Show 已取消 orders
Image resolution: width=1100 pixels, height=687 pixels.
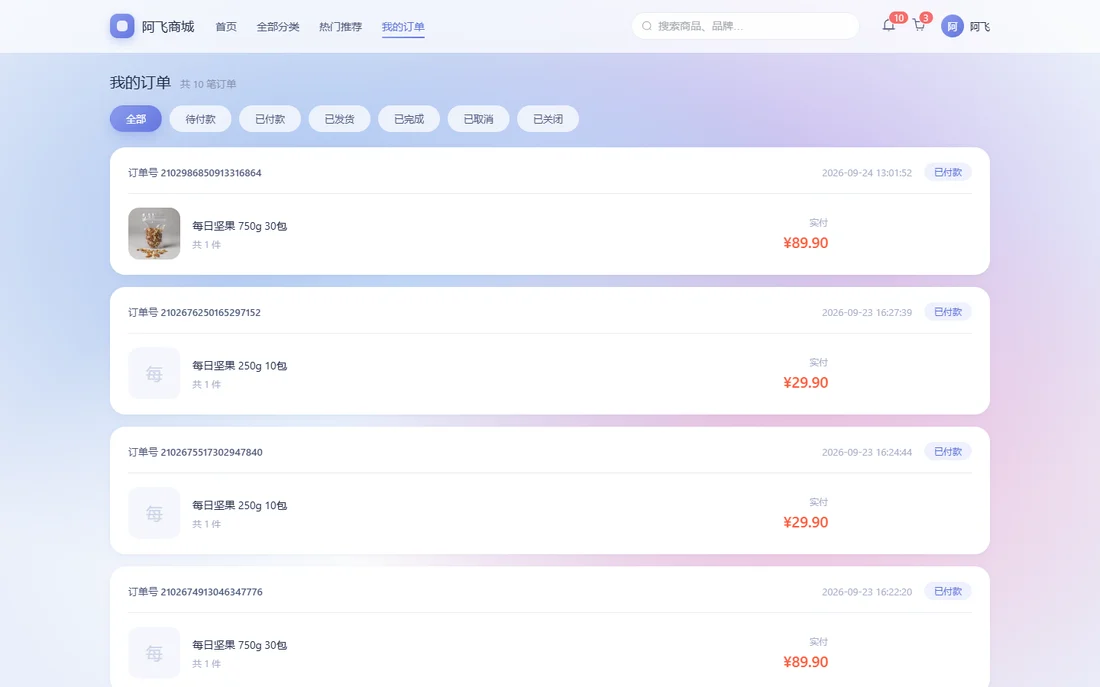point(478,119)
